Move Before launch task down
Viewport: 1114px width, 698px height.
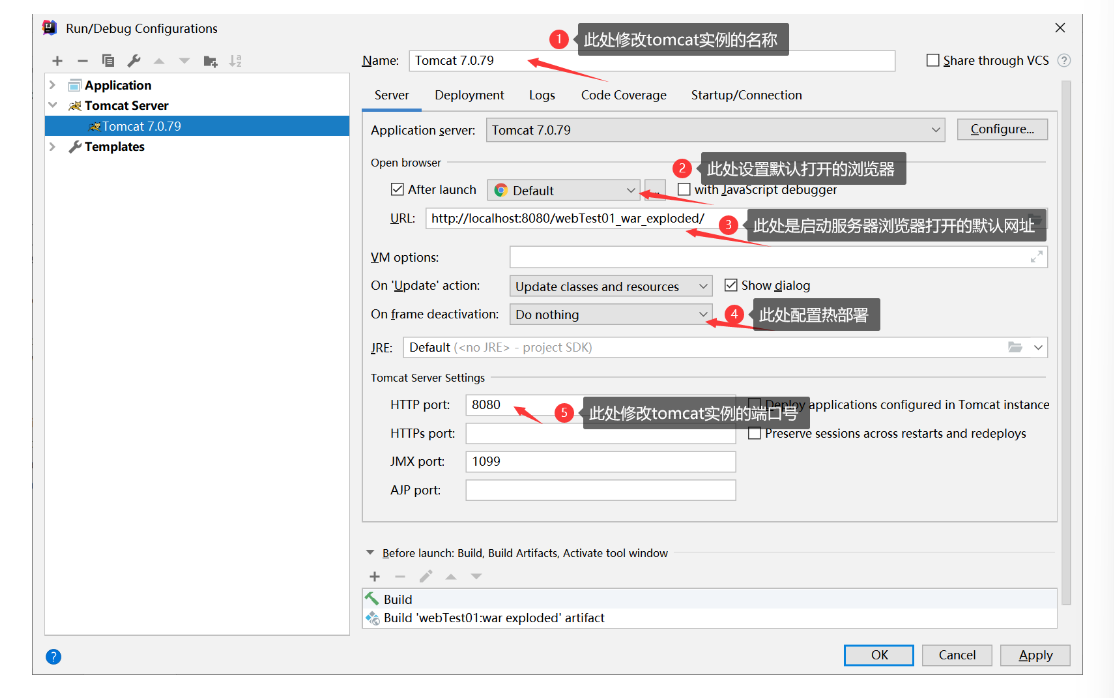(x=476, y=576)
